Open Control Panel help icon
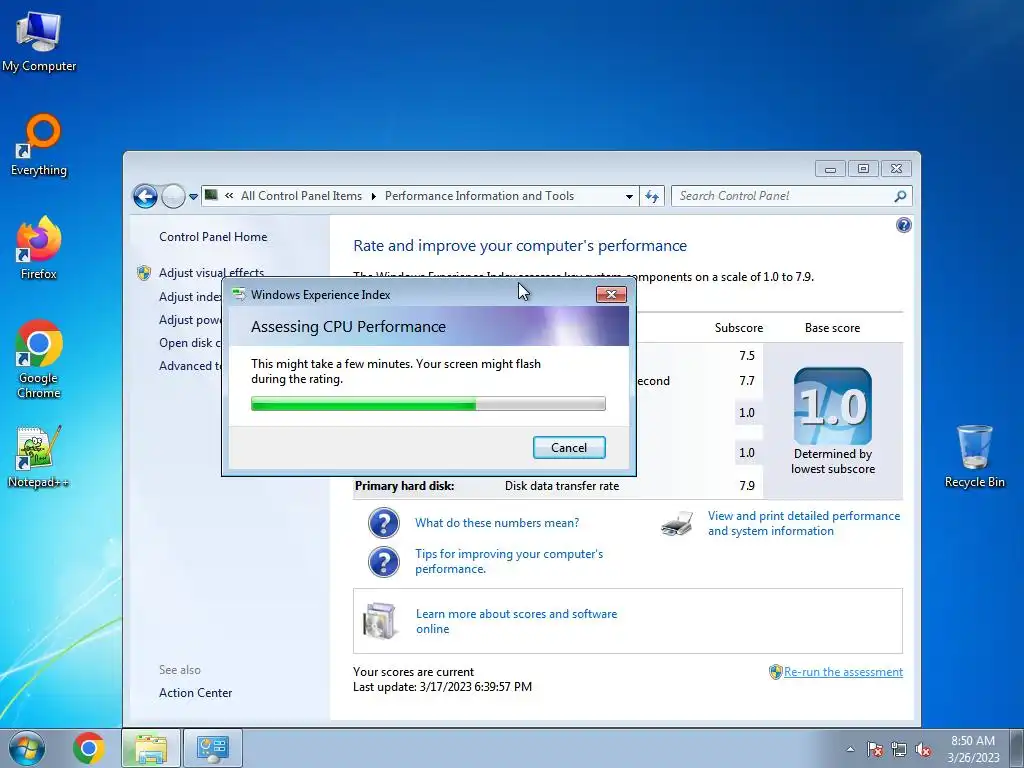The image size is (1024, 768). 904,225
